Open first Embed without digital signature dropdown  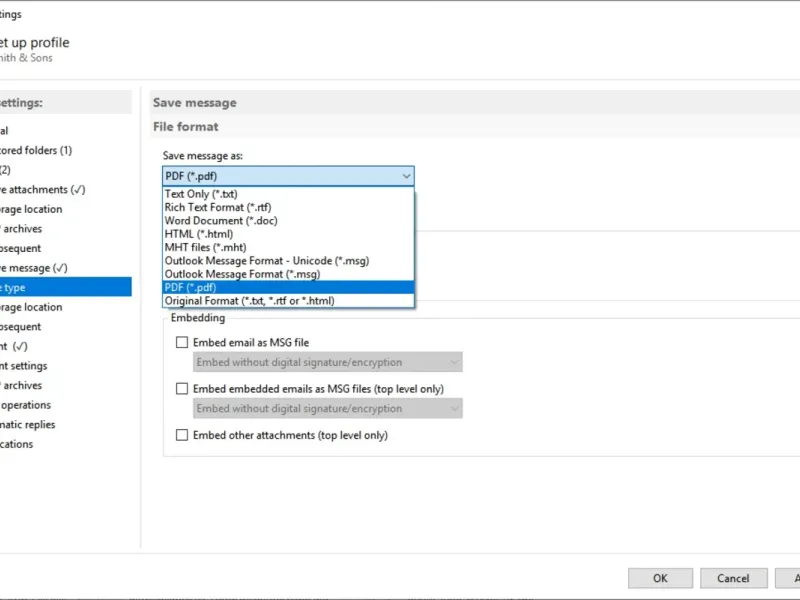point(327,362)
